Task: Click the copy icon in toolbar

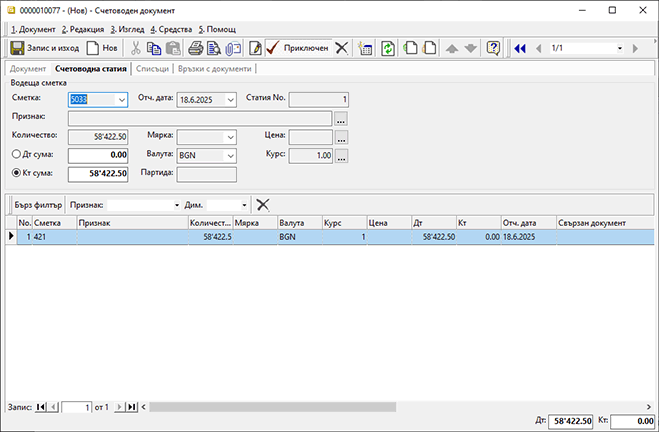Action: pos(154,48)
